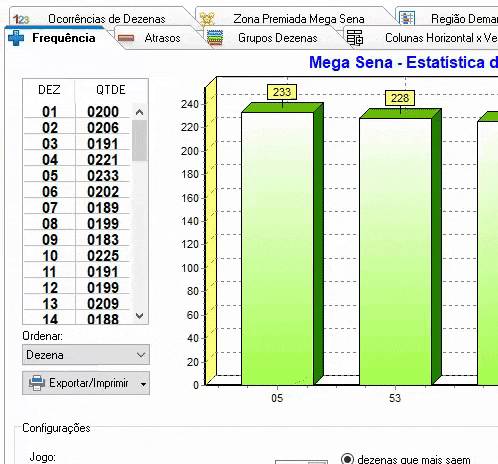Click the Exportar/Imprimir button
Screen dimensions: 498x464
86,383
